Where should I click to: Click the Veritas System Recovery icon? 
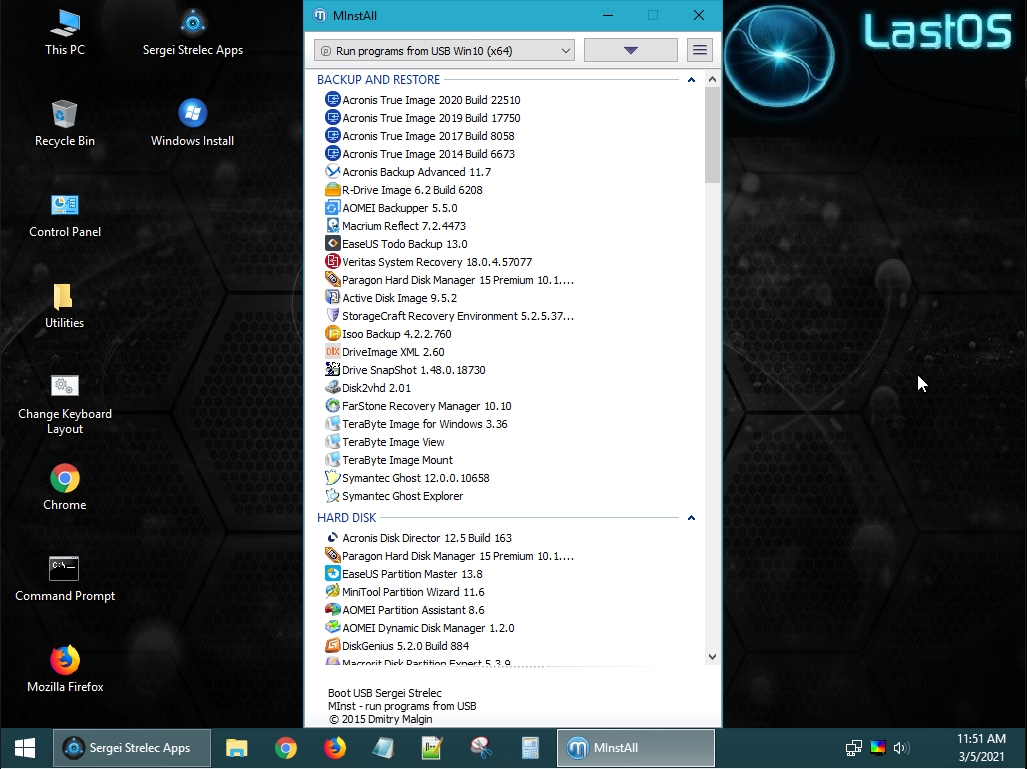[x=333, y=262]
